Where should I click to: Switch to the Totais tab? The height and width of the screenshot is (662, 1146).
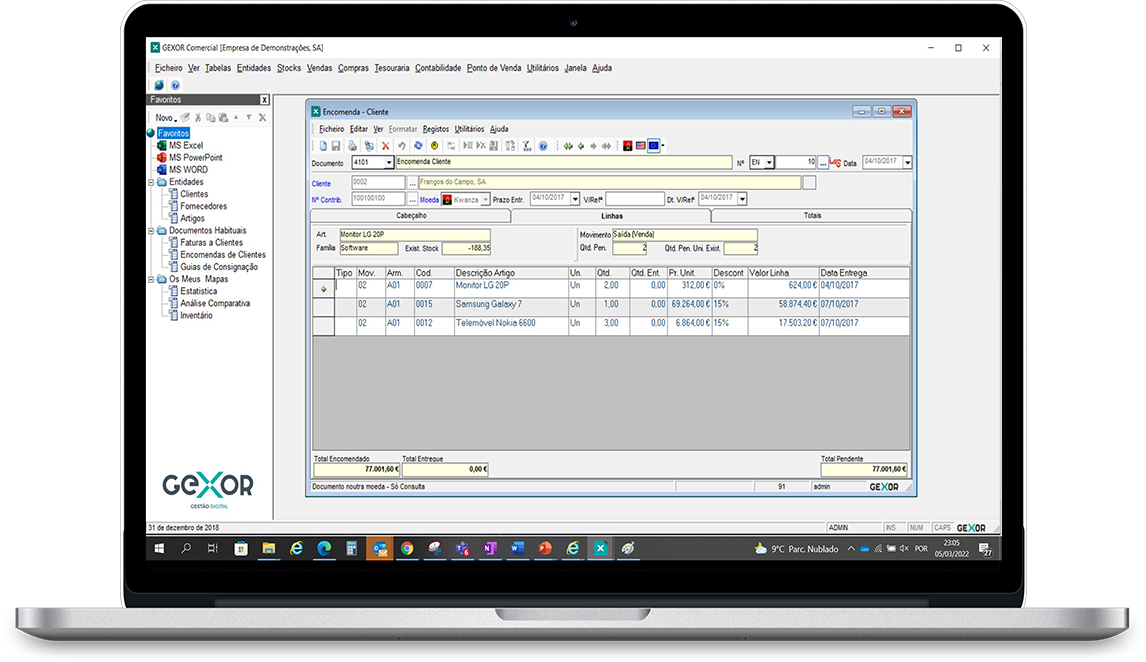811,215
